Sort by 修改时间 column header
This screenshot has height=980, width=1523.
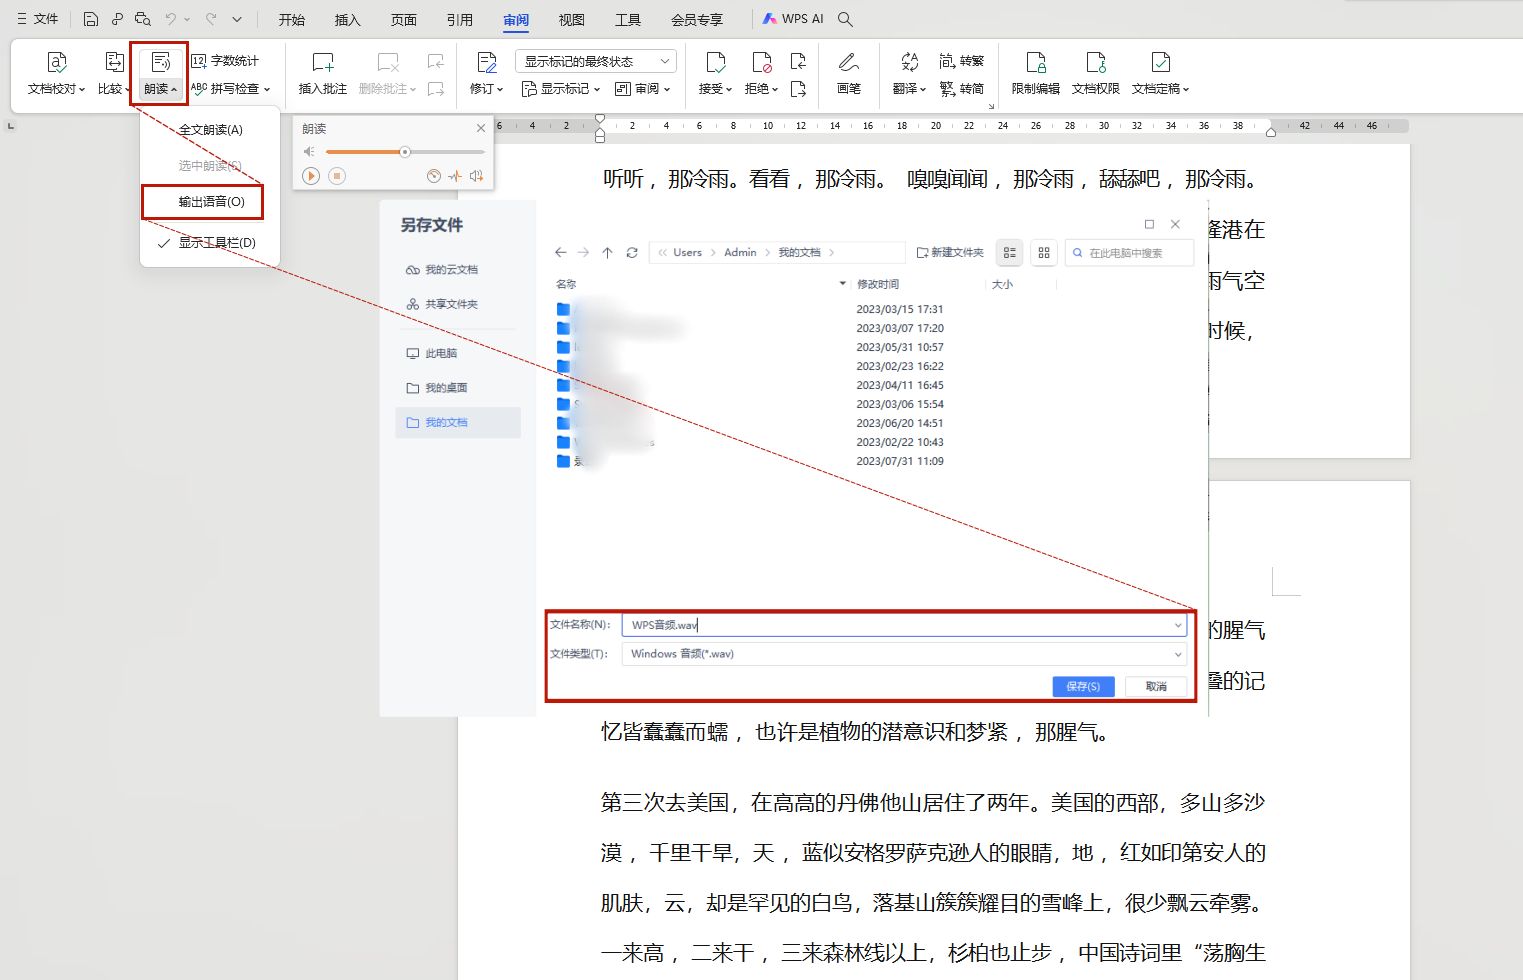tap(878, 284)
